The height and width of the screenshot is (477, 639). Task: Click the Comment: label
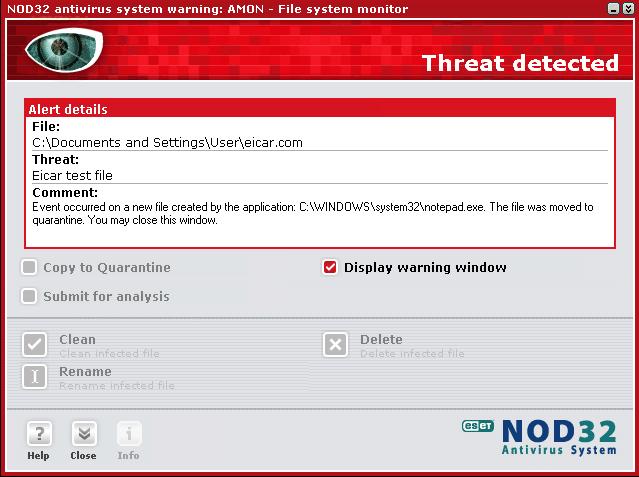pyautogui.click(x=65, y=192)
